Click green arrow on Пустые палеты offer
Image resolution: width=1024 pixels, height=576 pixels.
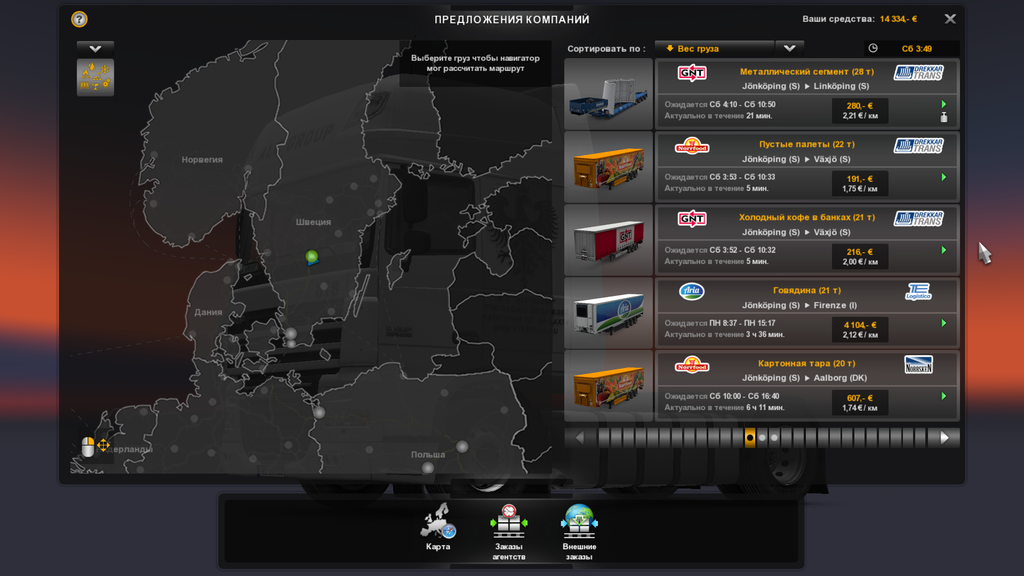click(x=943, y=177)
